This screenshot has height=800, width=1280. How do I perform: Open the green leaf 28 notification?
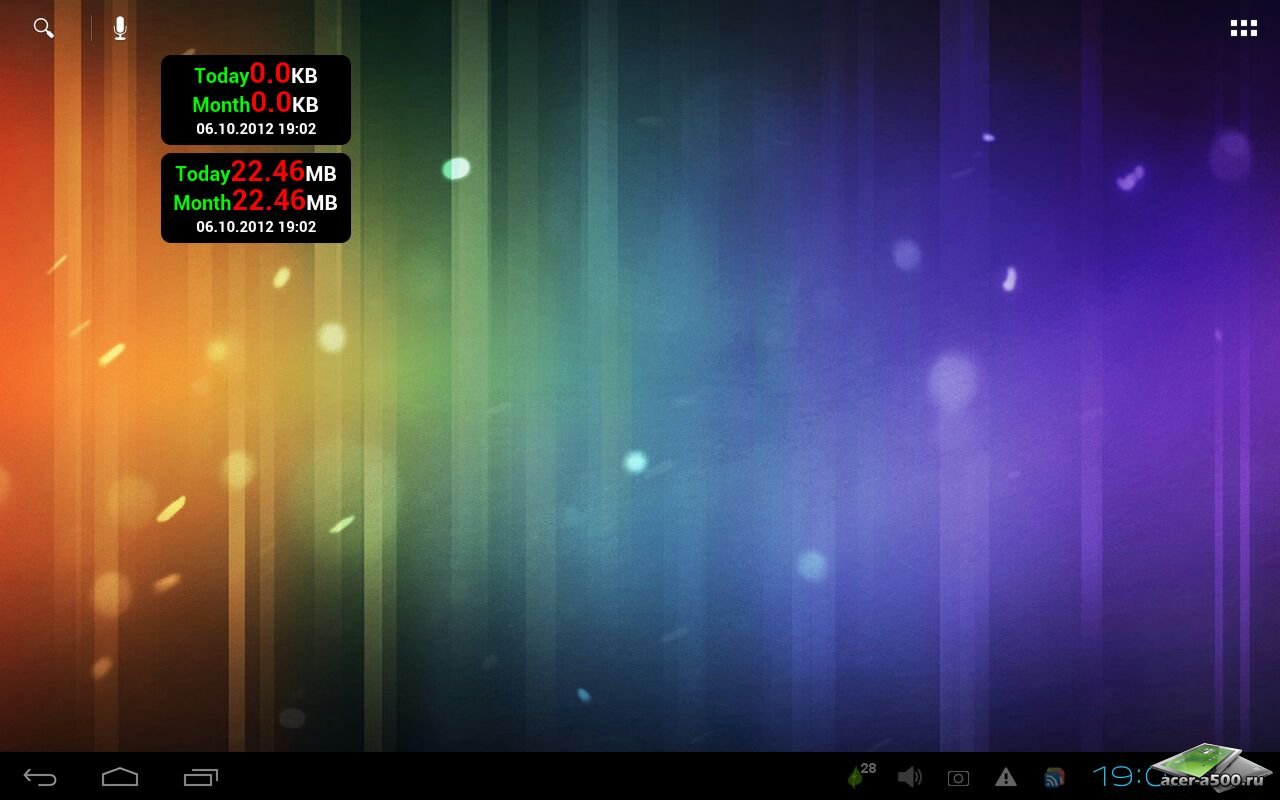pyautogui.click(x=859, y=776)
